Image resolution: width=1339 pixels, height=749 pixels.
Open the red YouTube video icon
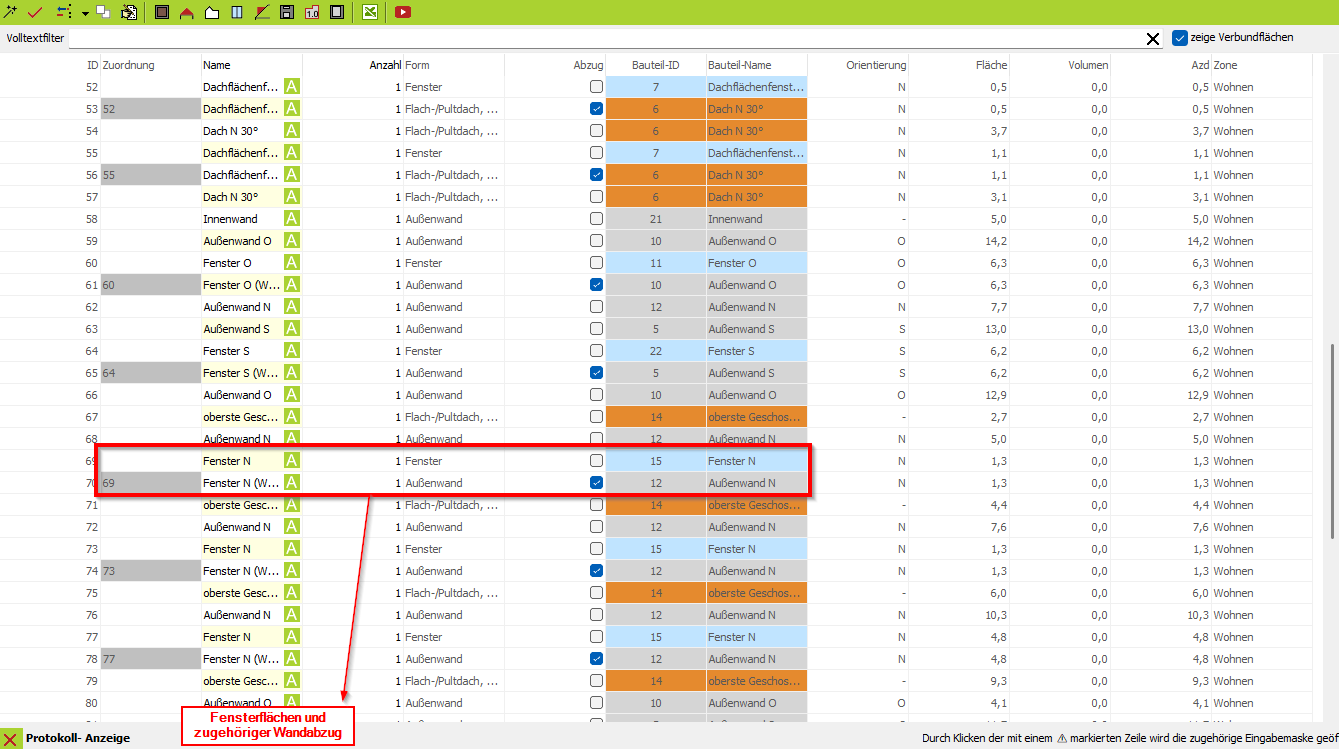tap(403, 12)
